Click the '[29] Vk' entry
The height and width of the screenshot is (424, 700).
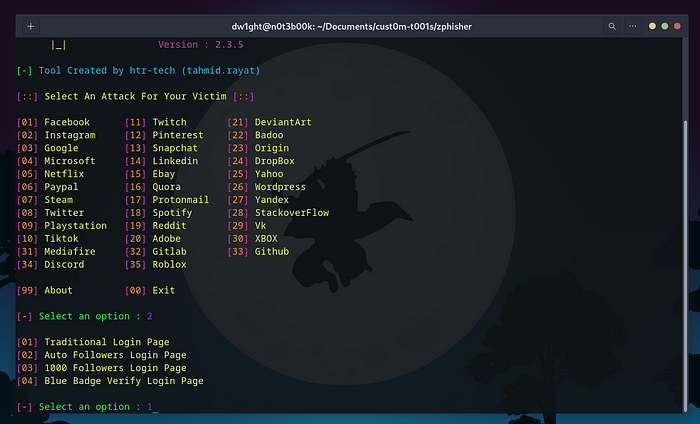(247, 226)
